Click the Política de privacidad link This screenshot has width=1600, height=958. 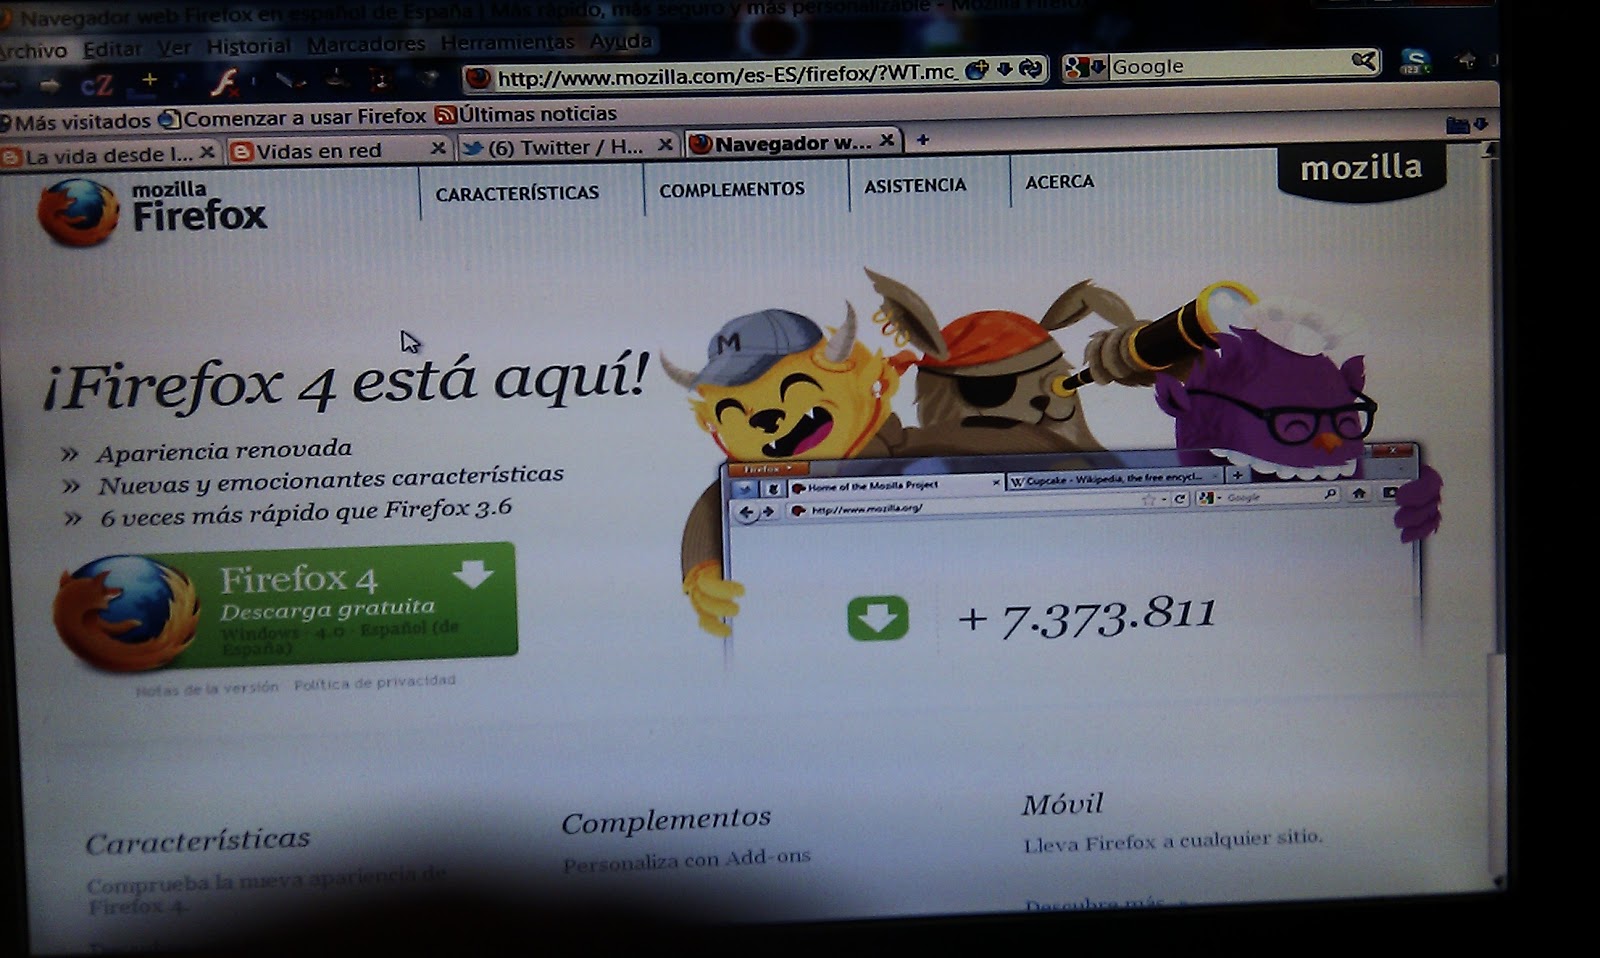pos(375,683)
